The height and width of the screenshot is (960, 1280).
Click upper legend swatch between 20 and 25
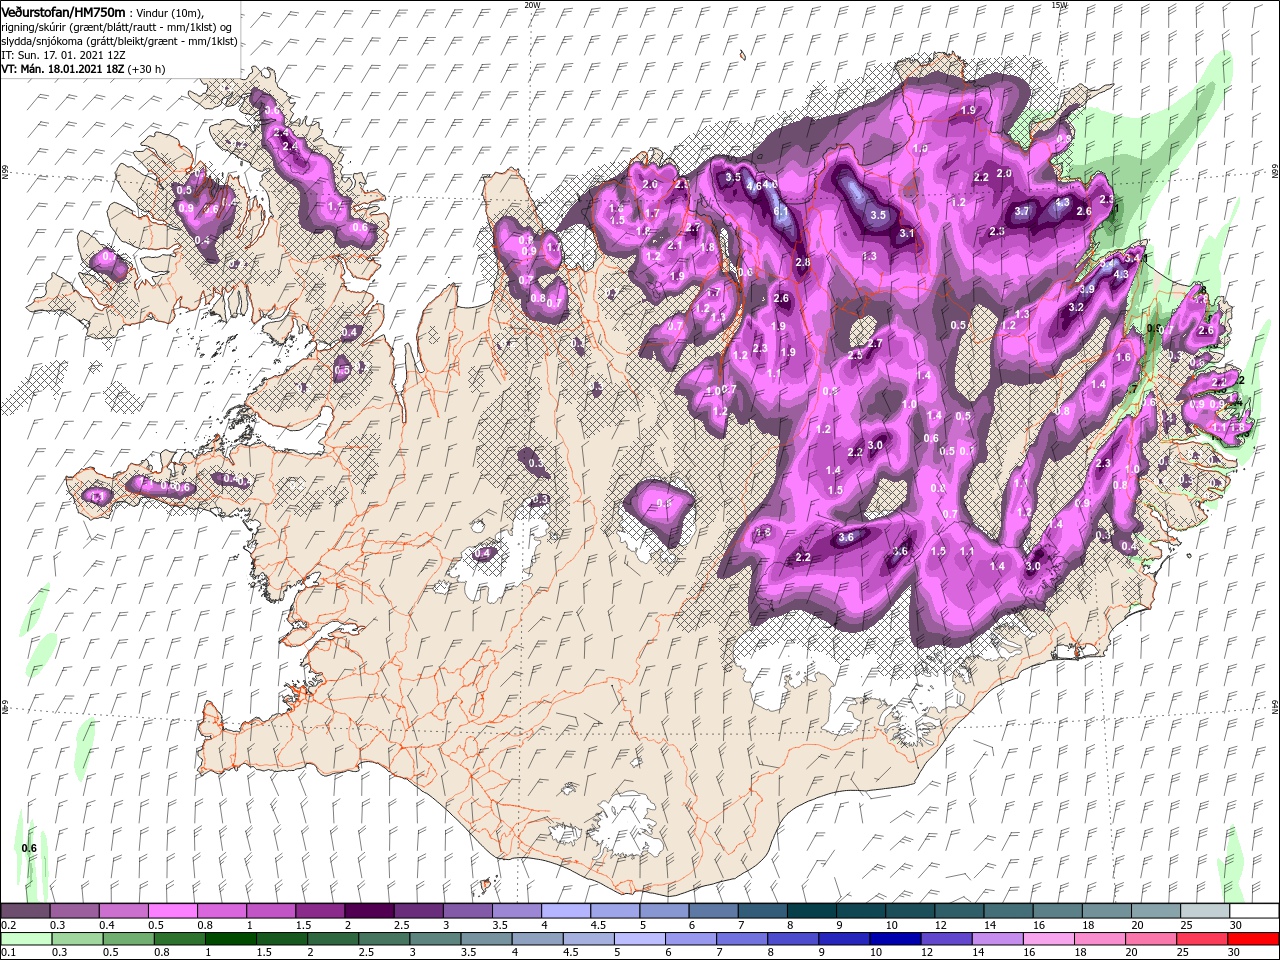pyautogui.click(x=1154, y=910)
